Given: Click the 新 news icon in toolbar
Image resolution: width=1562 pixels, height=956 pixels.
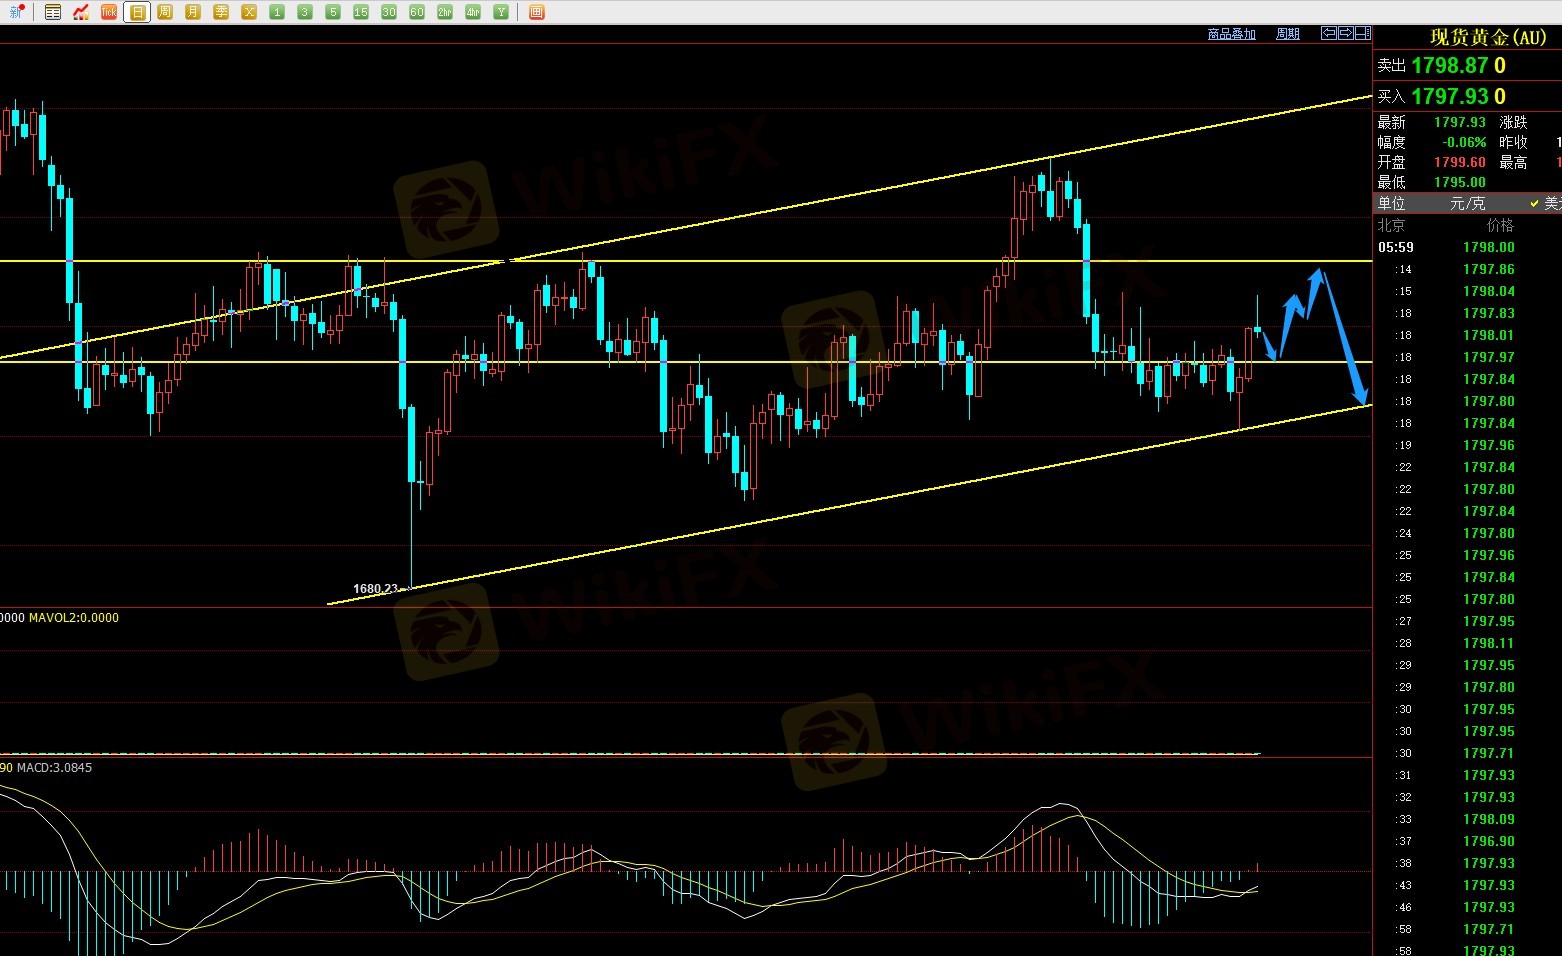Looking at the screenshot, I should coord(16,12).
